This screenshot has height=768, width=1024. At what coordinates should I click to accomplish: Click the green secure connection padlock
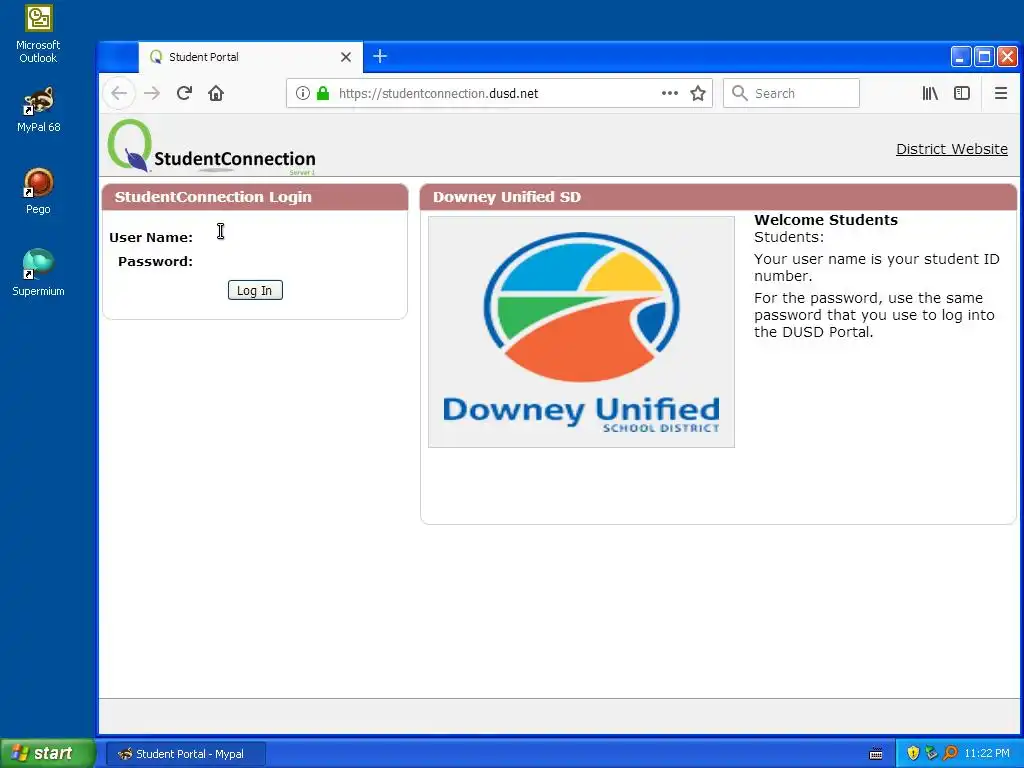coord(323,93)
